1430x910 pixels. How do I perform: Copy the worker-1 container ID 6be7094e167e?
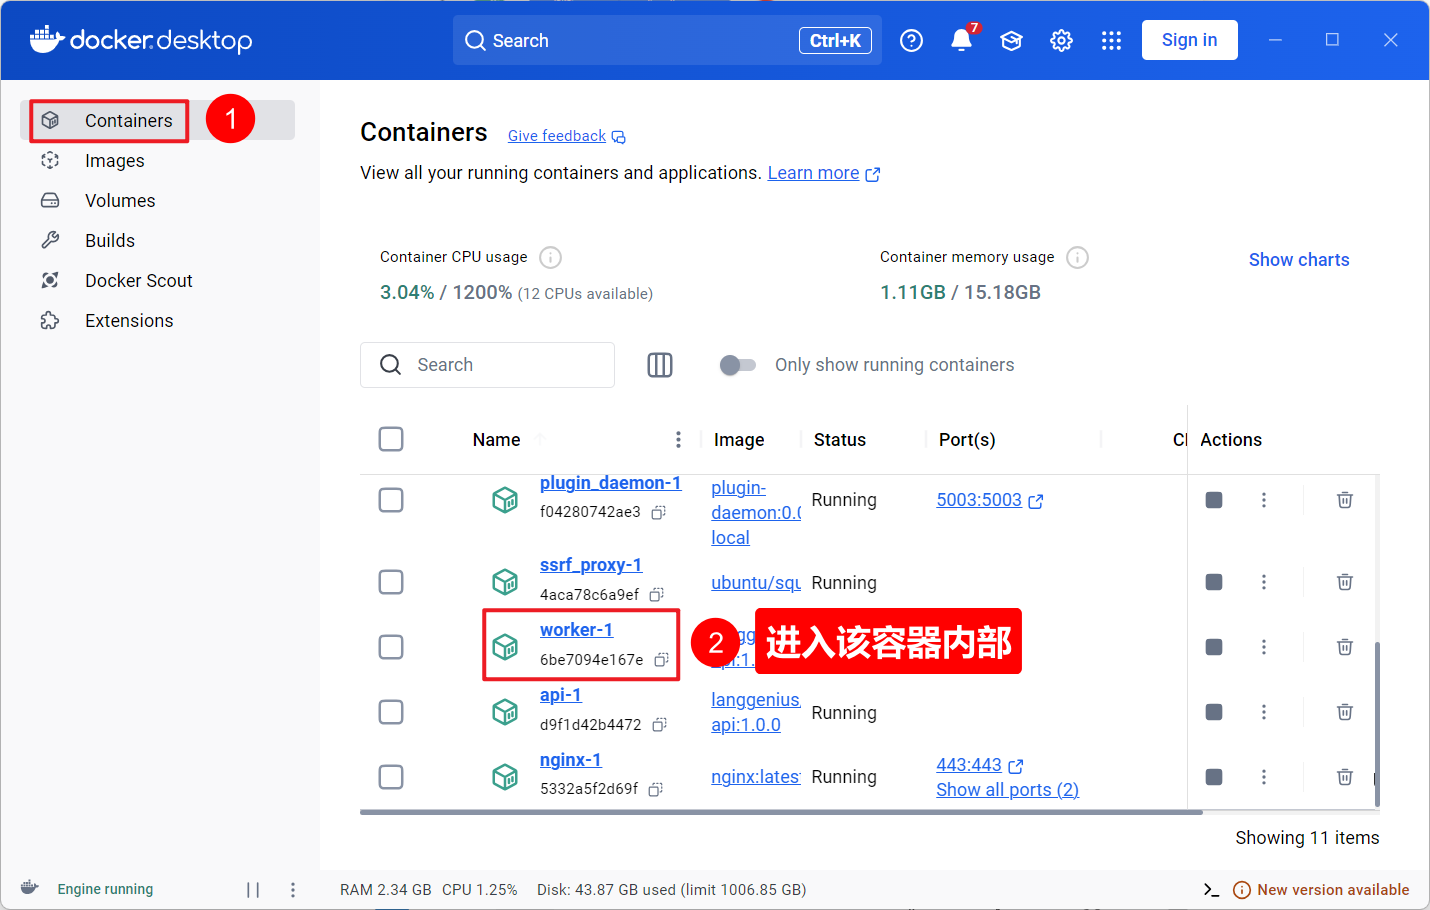pos(661,660)
